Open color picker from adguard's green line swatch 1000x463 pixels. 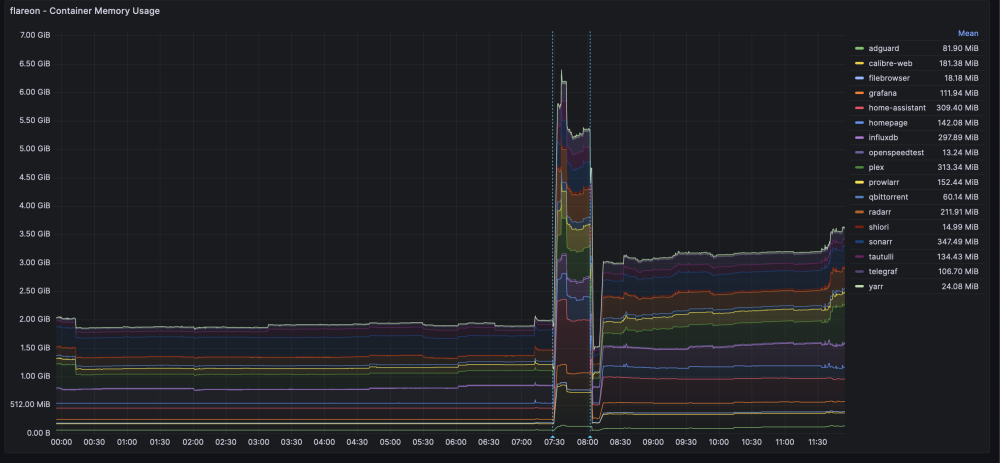point(859,48)
